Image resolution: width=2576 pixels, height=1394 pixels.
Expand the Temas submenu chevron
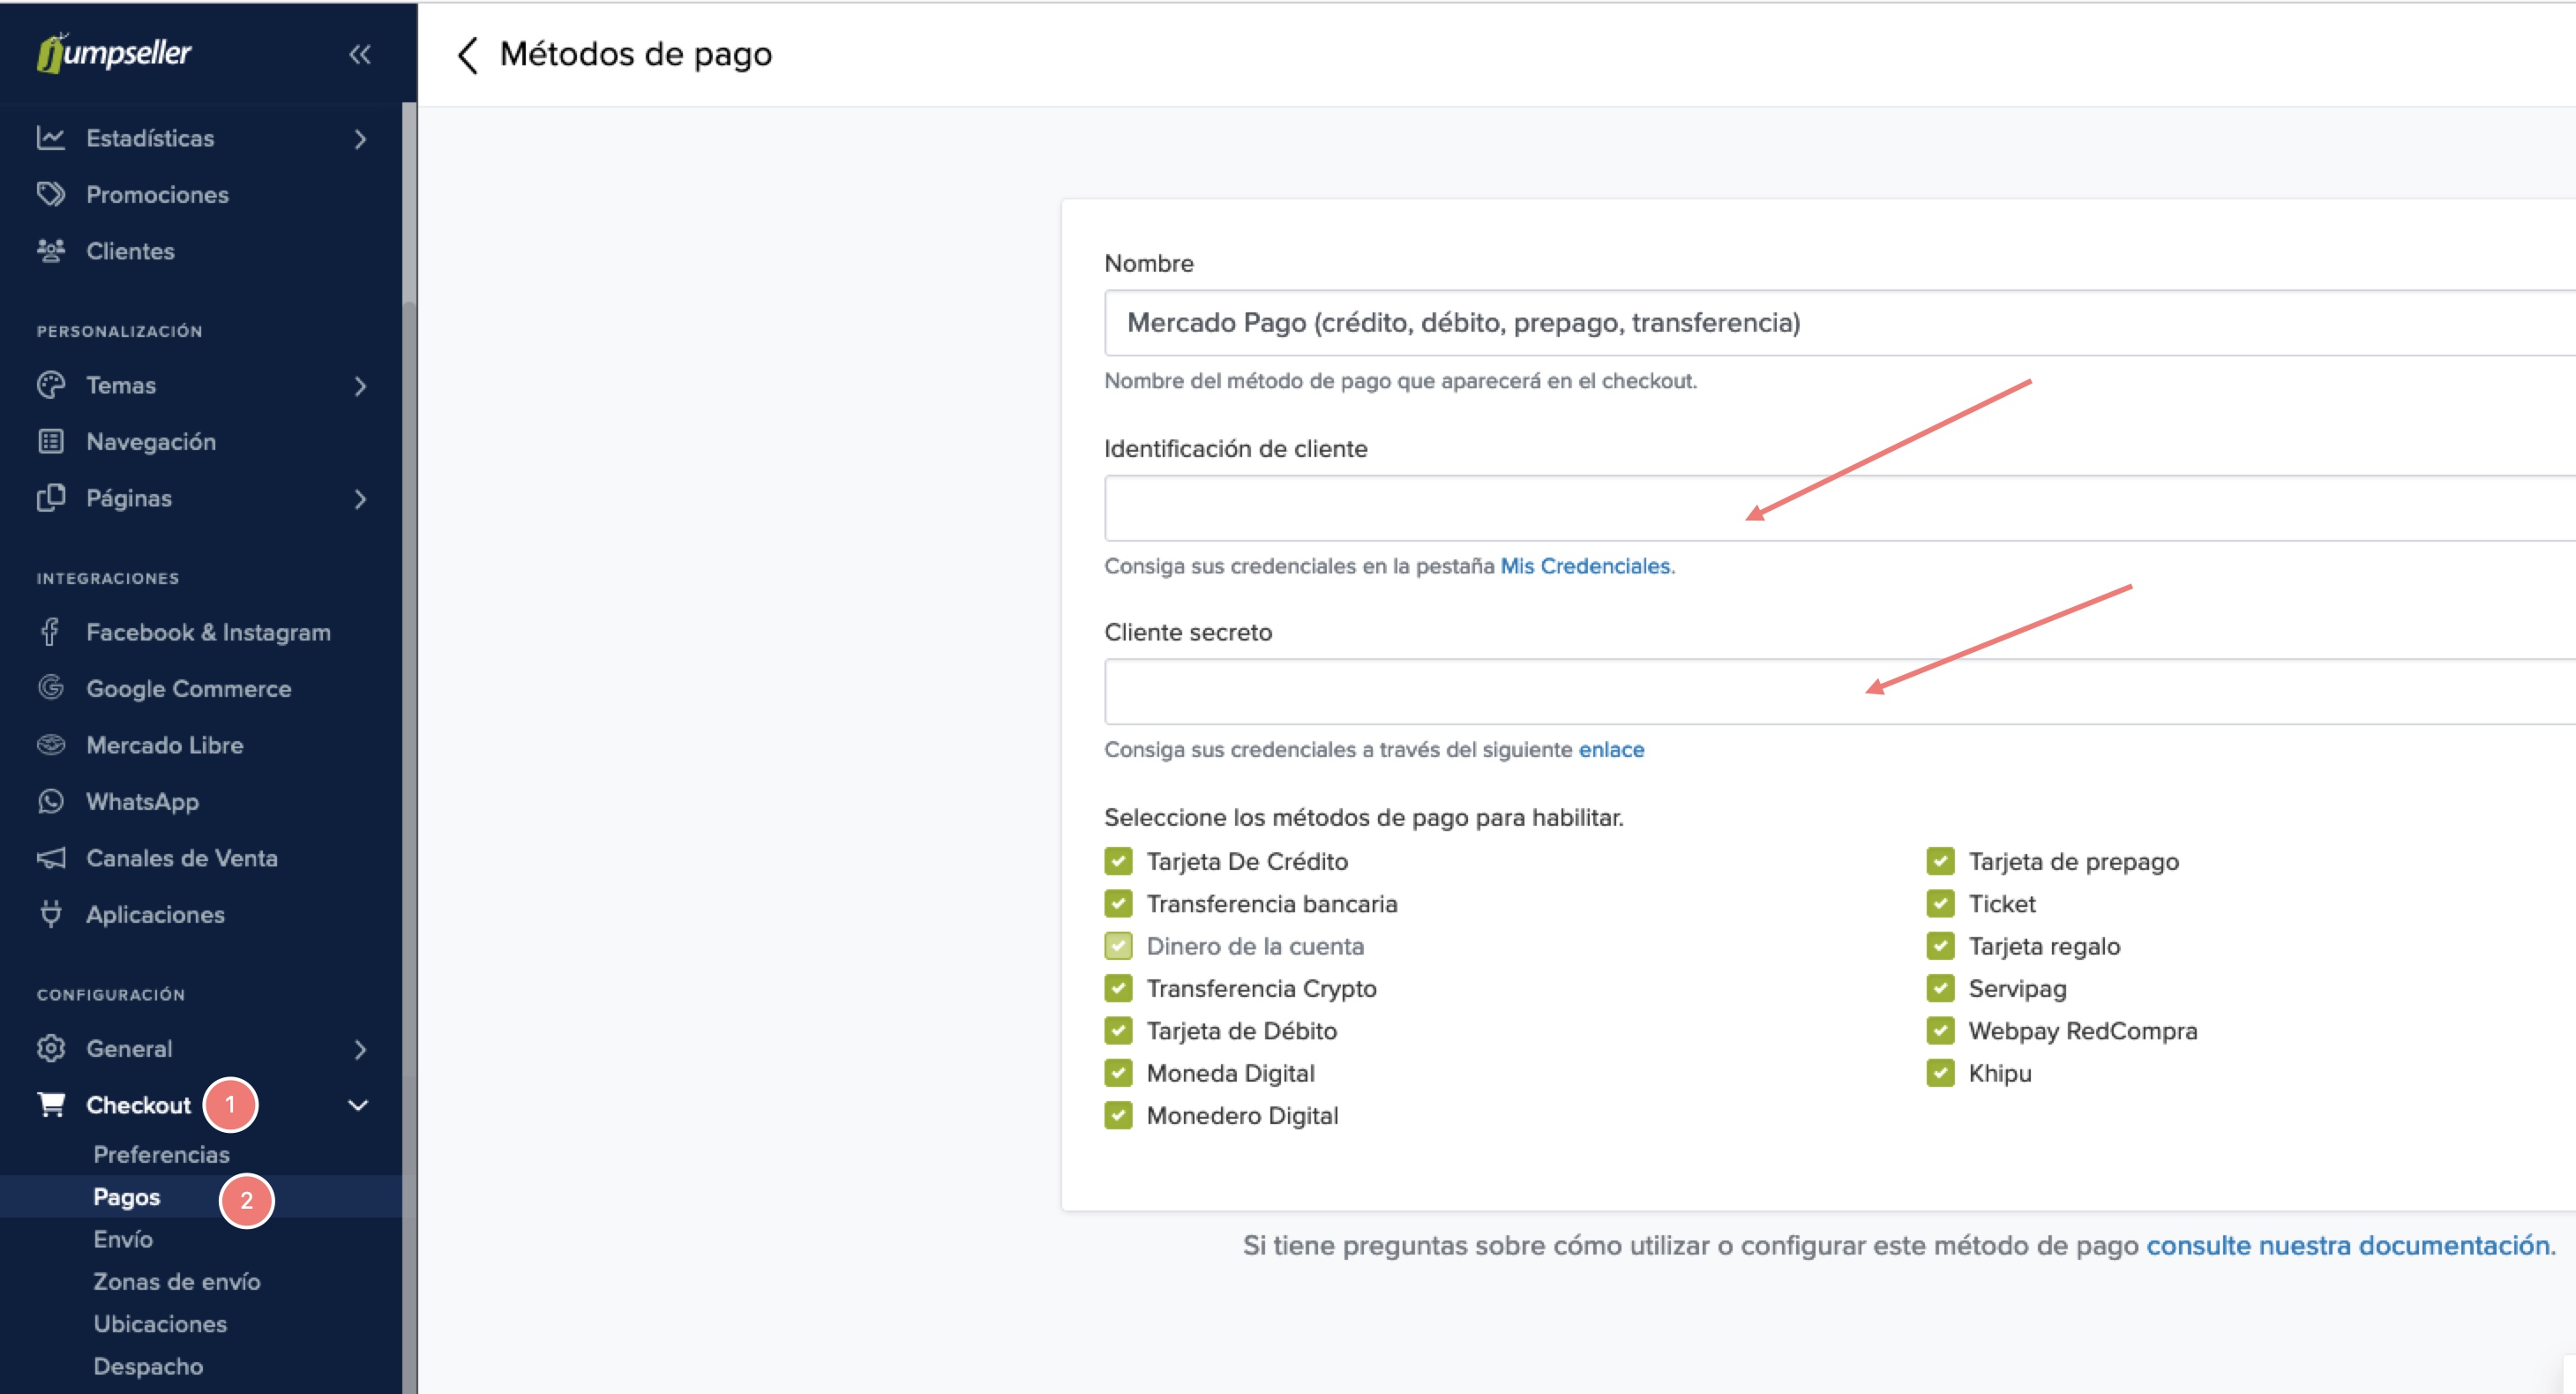click(360, 386)
